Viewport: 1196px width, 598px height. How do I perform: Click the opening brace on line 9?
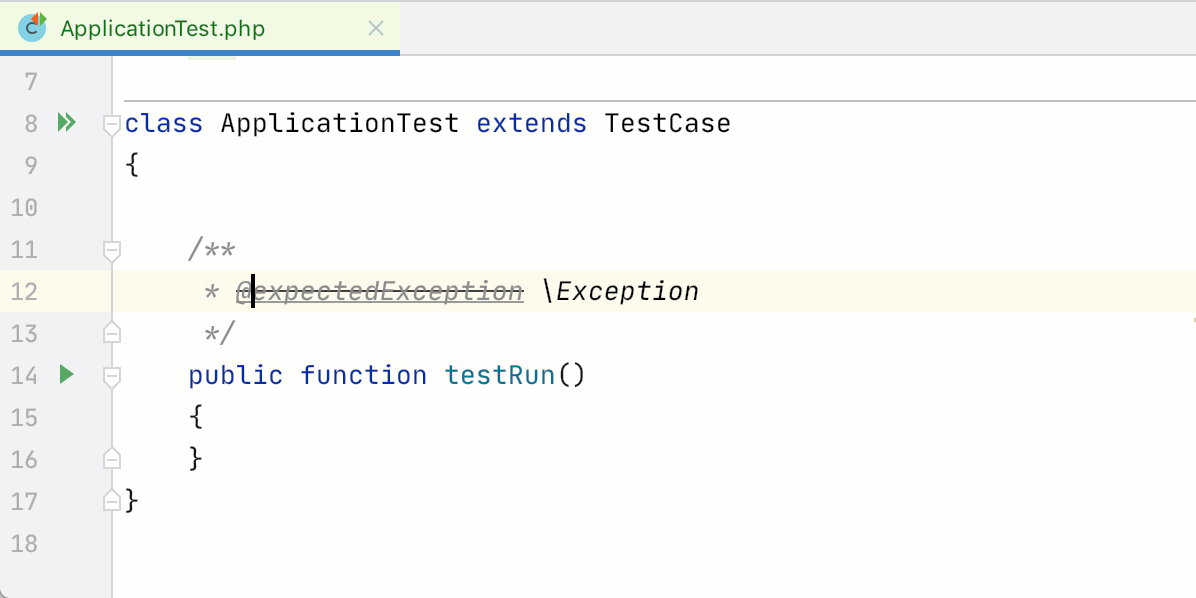pyautogui.click(x=132, y=165)
